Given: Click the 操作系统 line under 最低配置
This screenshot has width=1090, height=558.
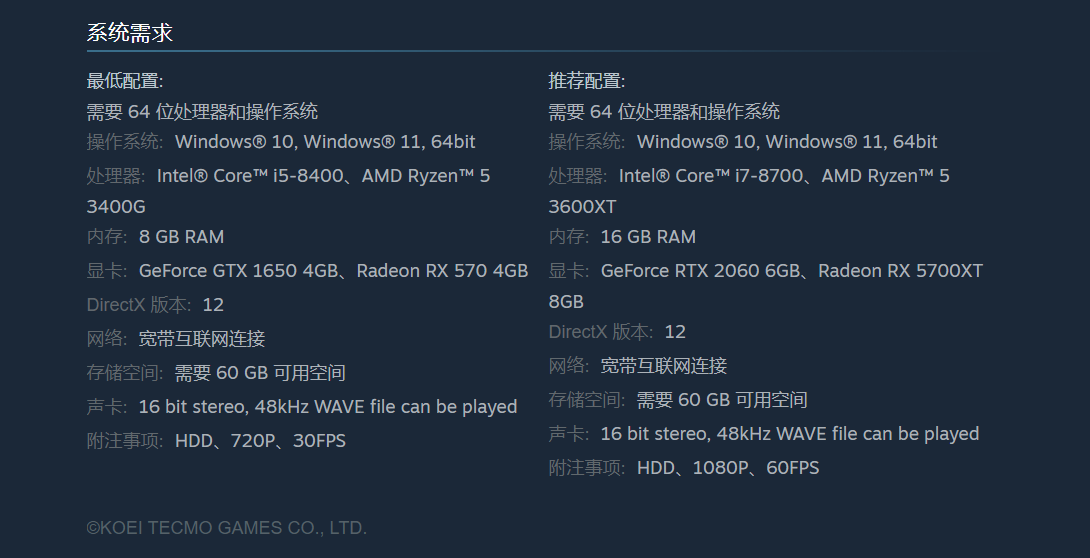Looking at the screenshot, I should click(x=281, y=142).
